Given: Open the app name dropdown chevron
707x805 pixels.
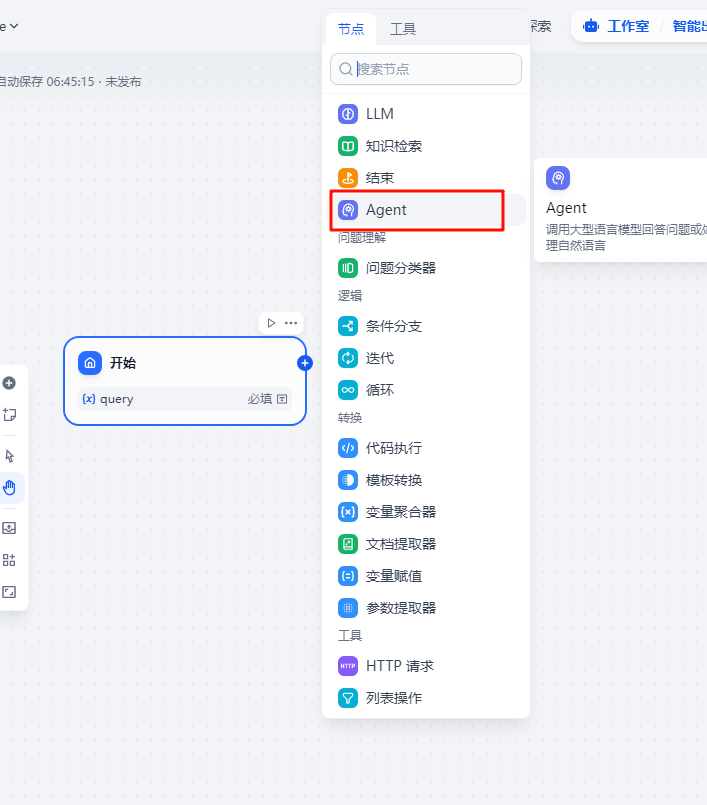Looking at the screenshot, I should pos(14,26).
